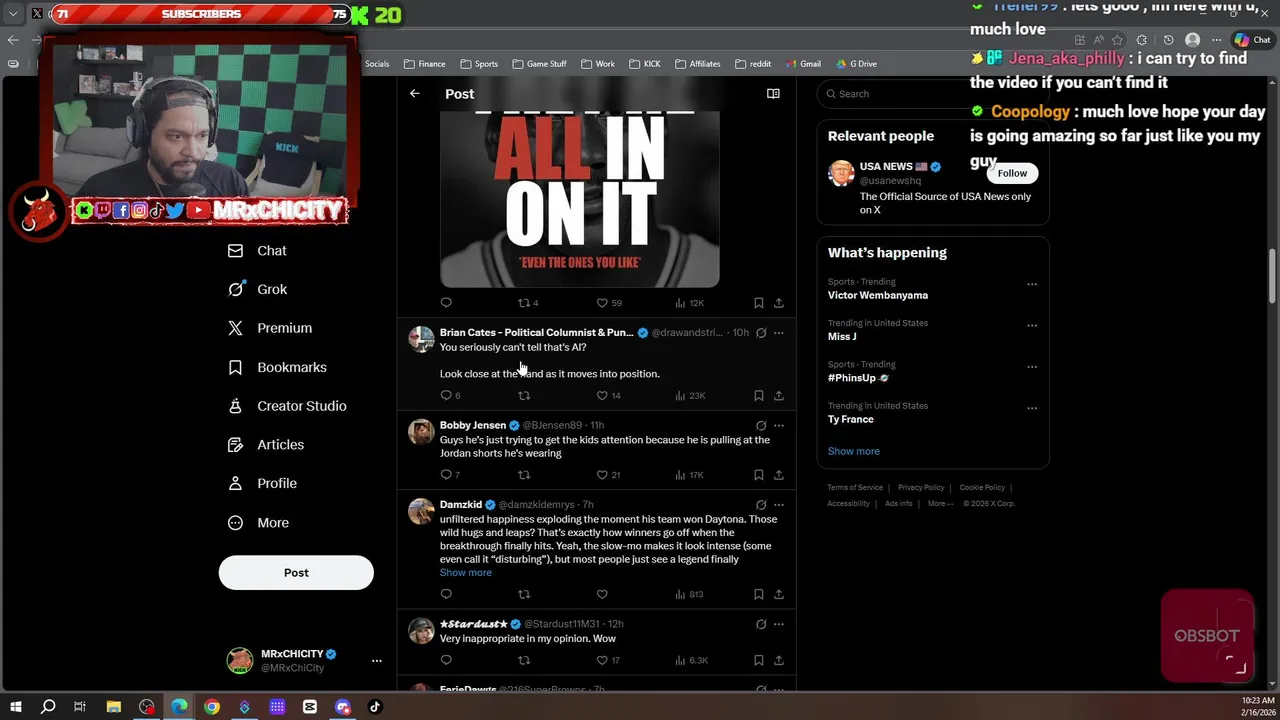Open the Cookie Policy link
1280x720 pixels.
point(982,488)
